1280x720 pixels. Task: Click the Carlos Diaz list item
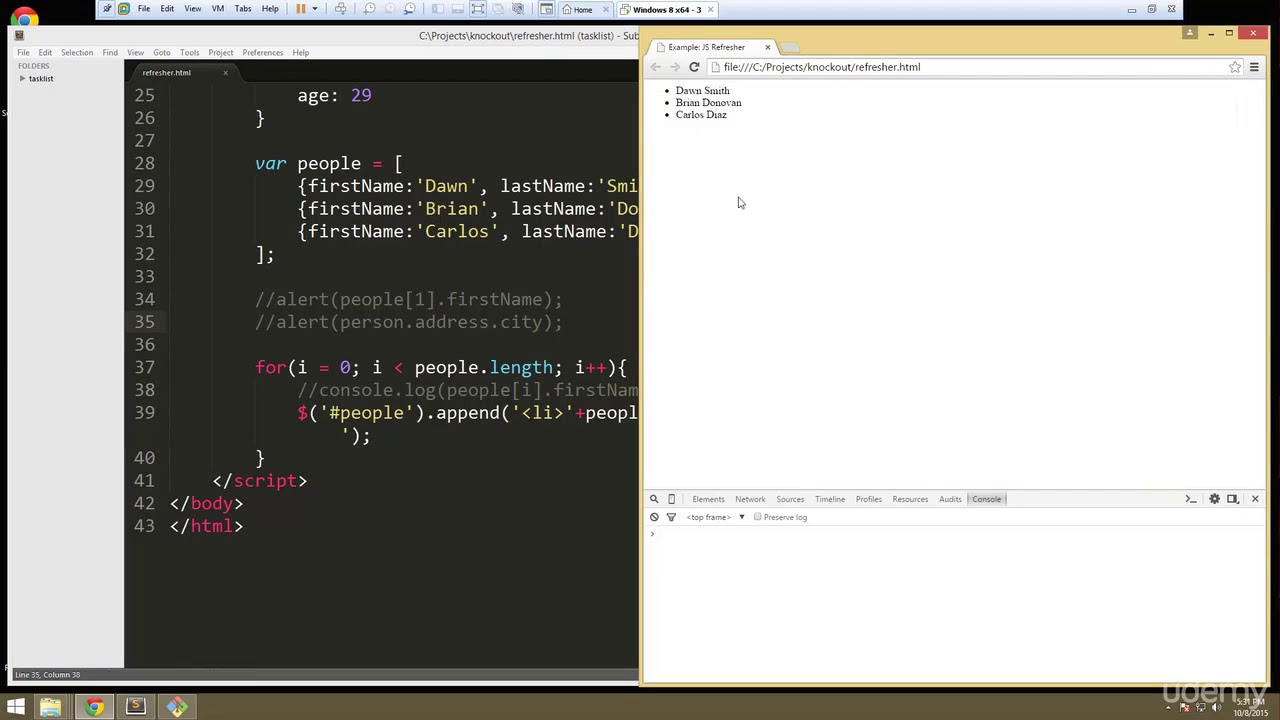(701, 115)
